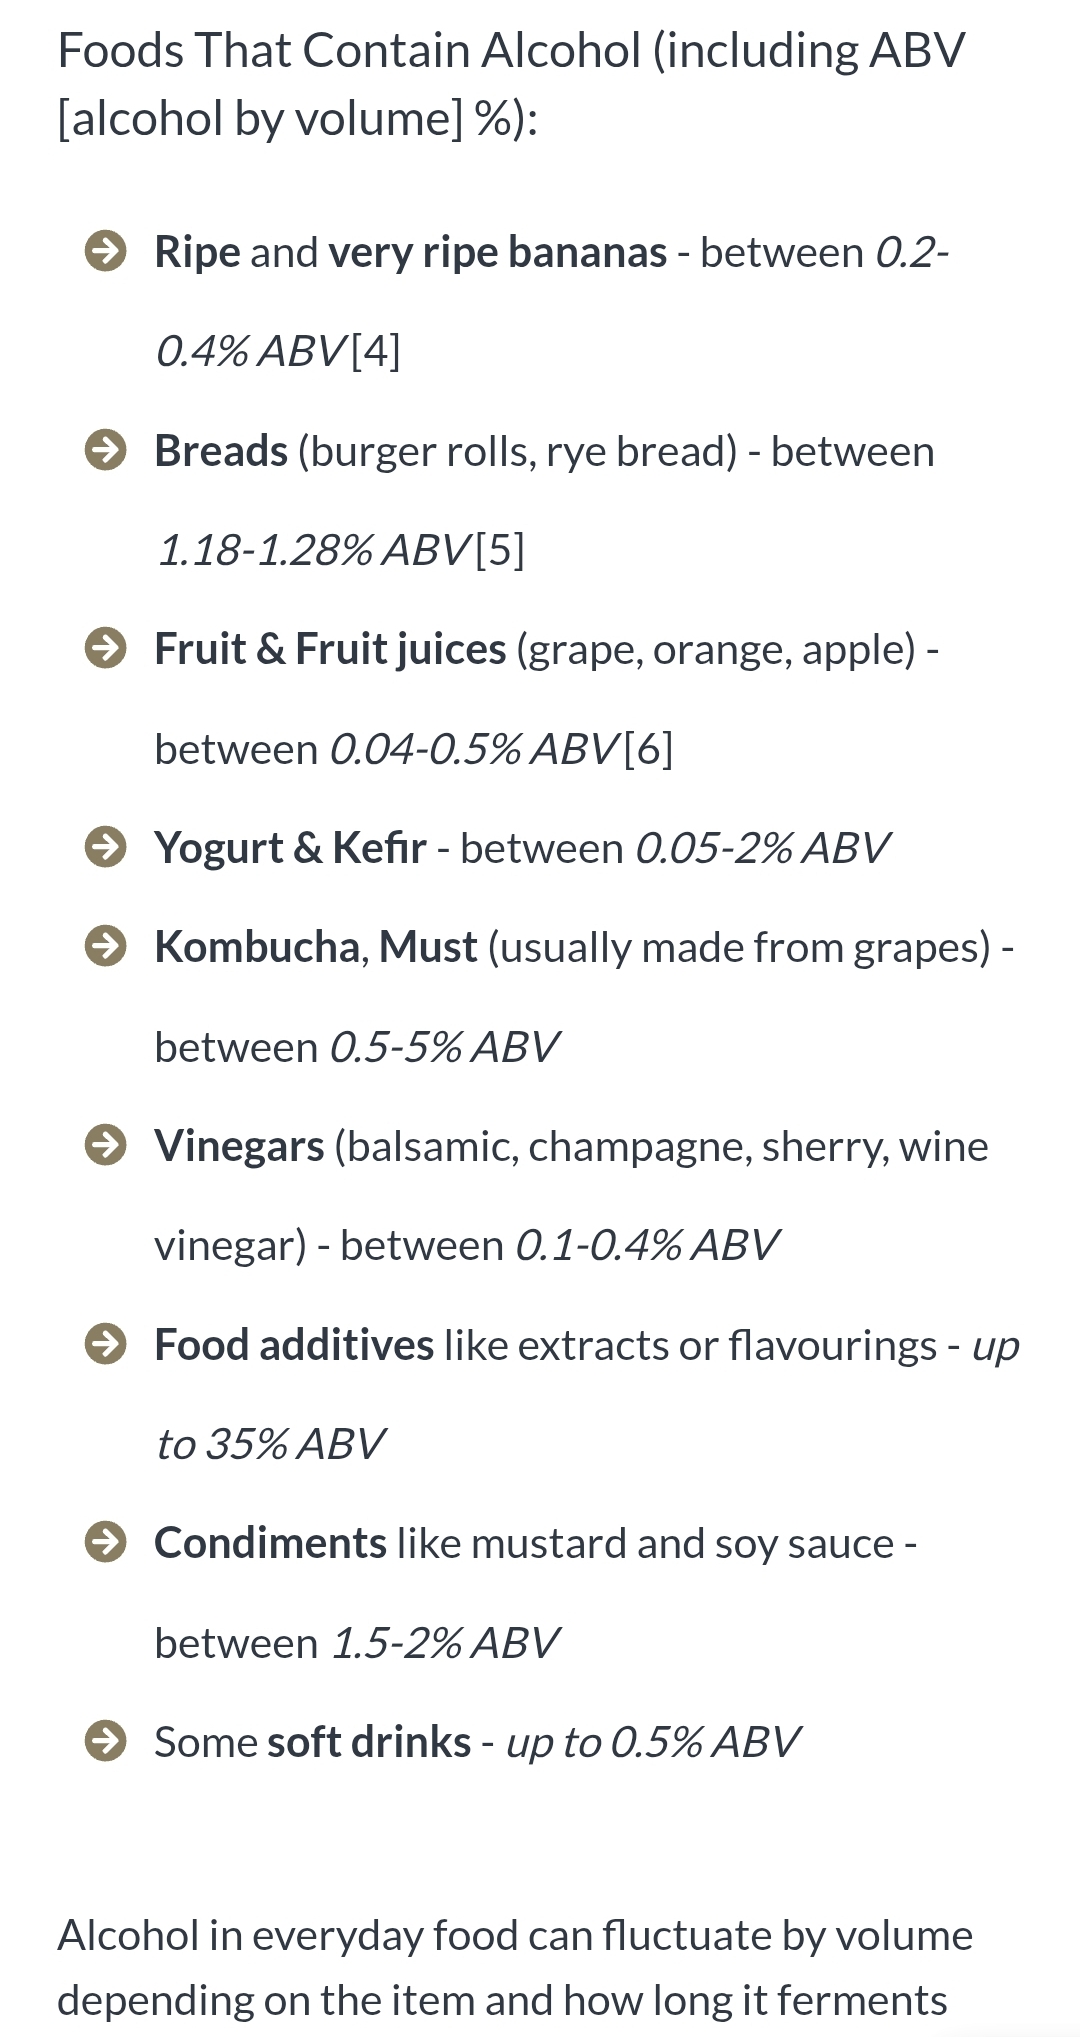1080x2037 pixels.
Task: Click the arrow bullet beside Kombucha, Must
Action: (105, 946)
